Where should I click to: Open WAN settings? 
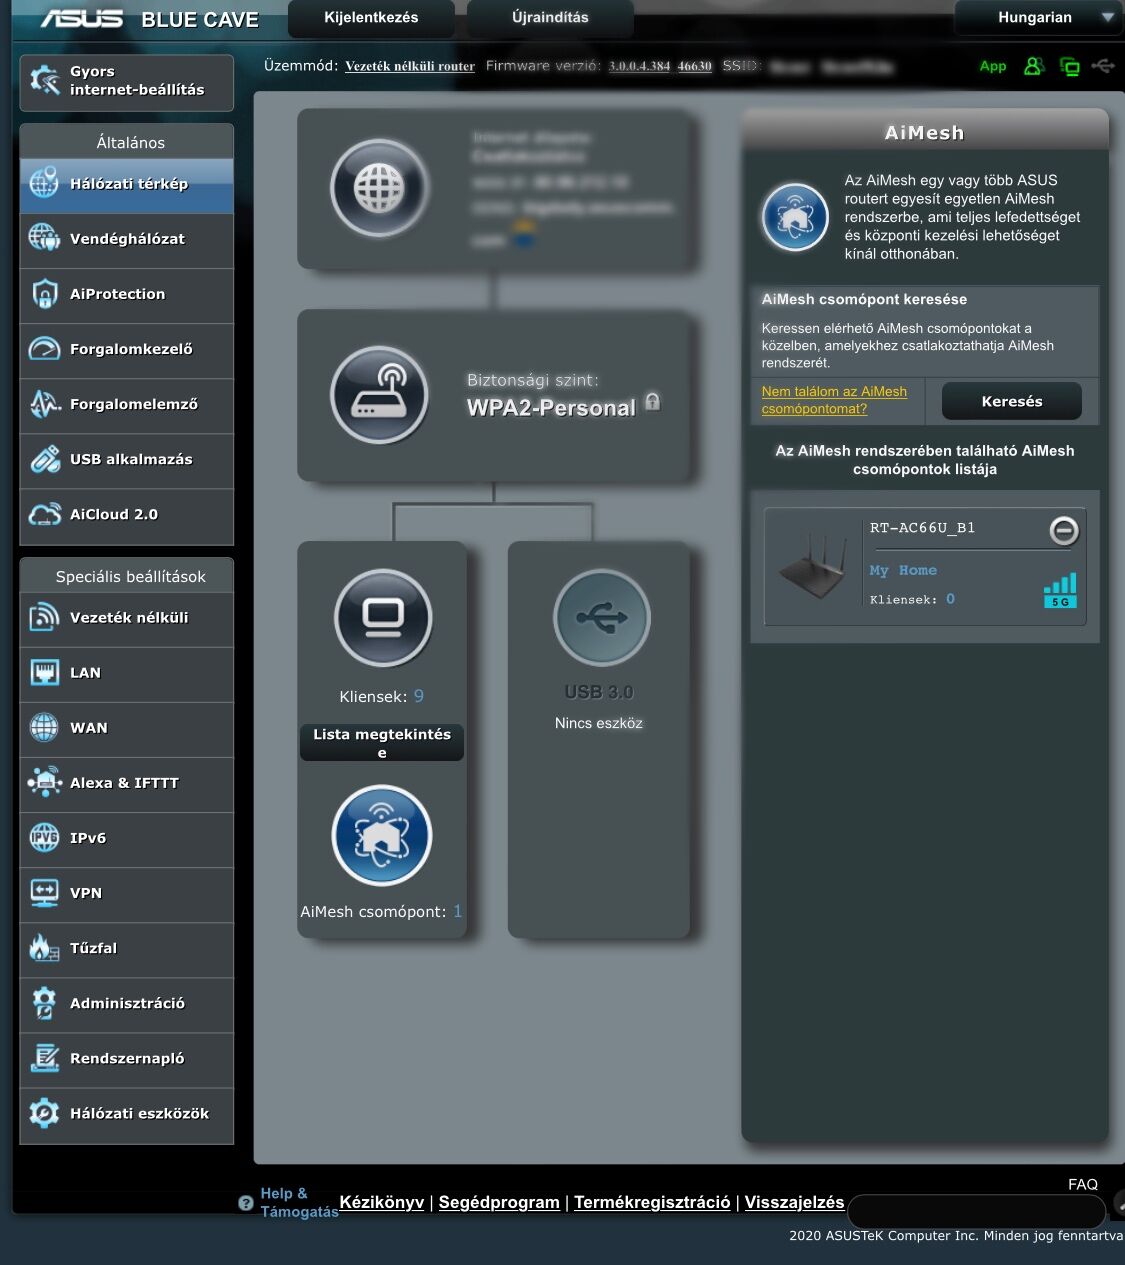click(127, 729)
